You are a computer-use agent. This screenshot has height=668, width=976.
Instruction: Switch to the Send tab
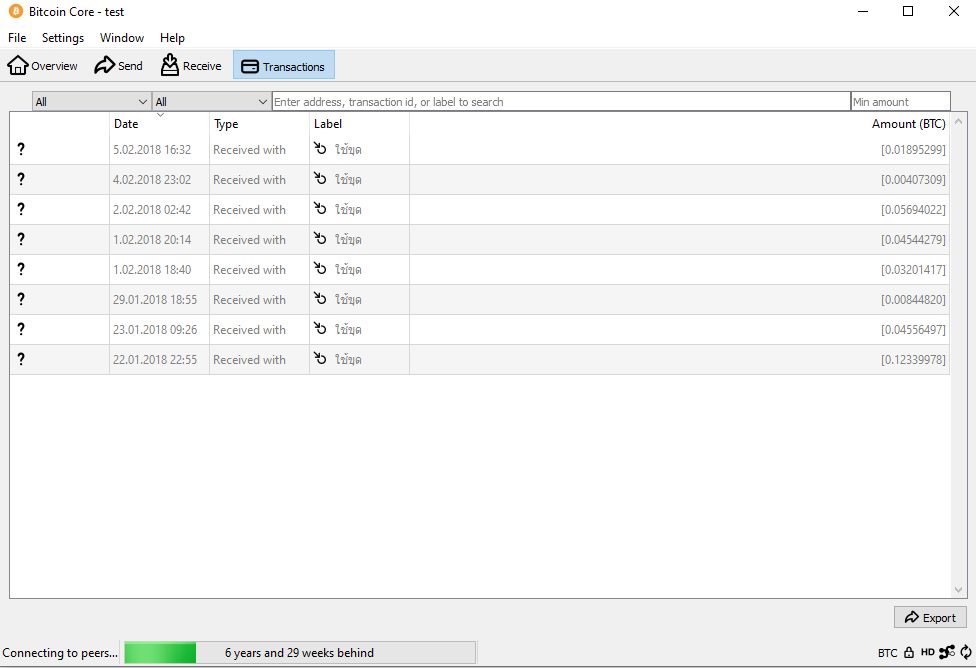coord(118,65)
